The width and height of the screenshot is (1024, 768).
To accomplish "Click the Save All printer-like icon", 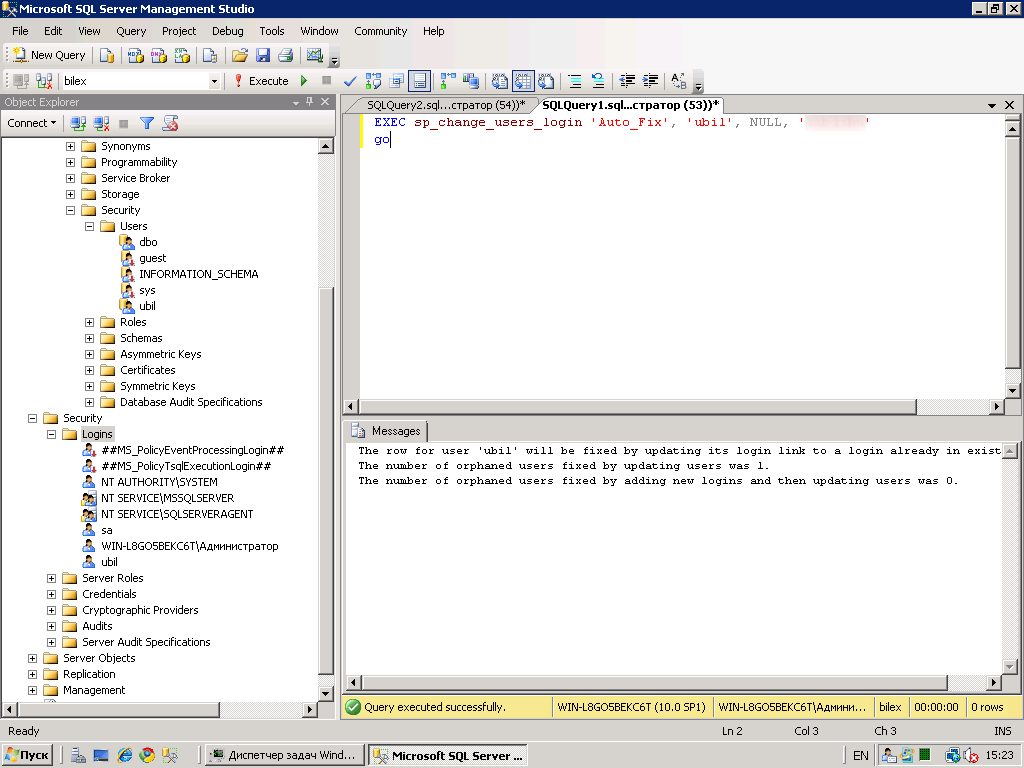I will point(285,56).
